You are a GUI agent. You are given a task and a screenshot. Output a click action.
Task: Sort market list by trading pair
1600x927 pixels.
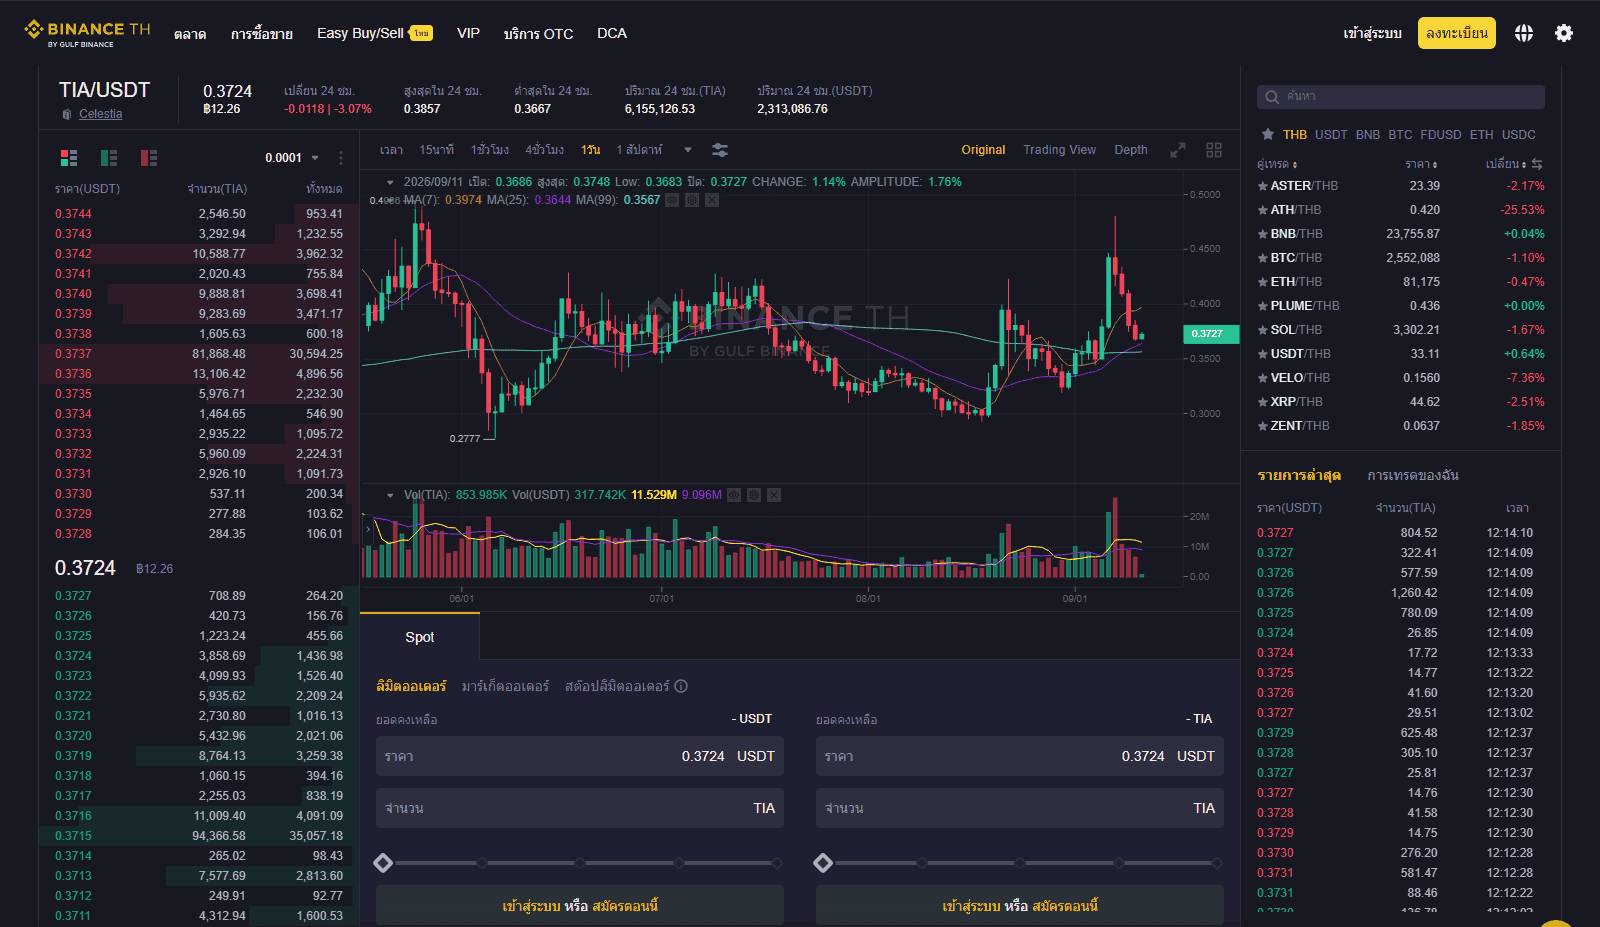(1277, 164)
